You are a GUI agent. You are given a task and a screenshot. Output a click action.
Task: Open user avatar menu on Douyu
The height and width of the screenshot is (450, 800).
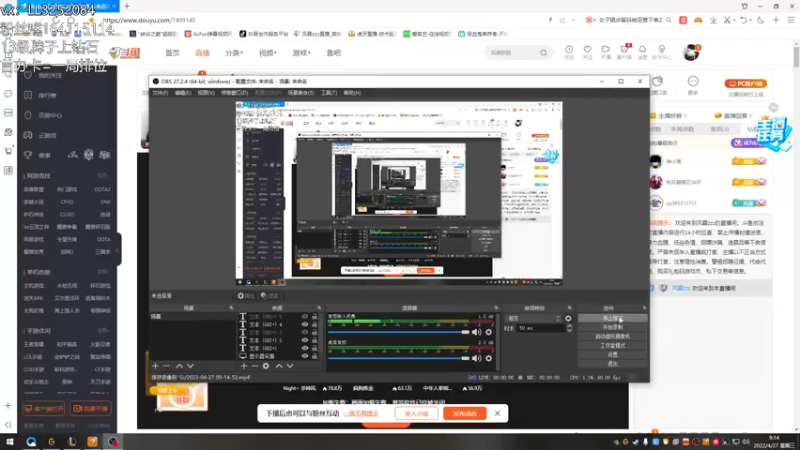tap(691, 52)
